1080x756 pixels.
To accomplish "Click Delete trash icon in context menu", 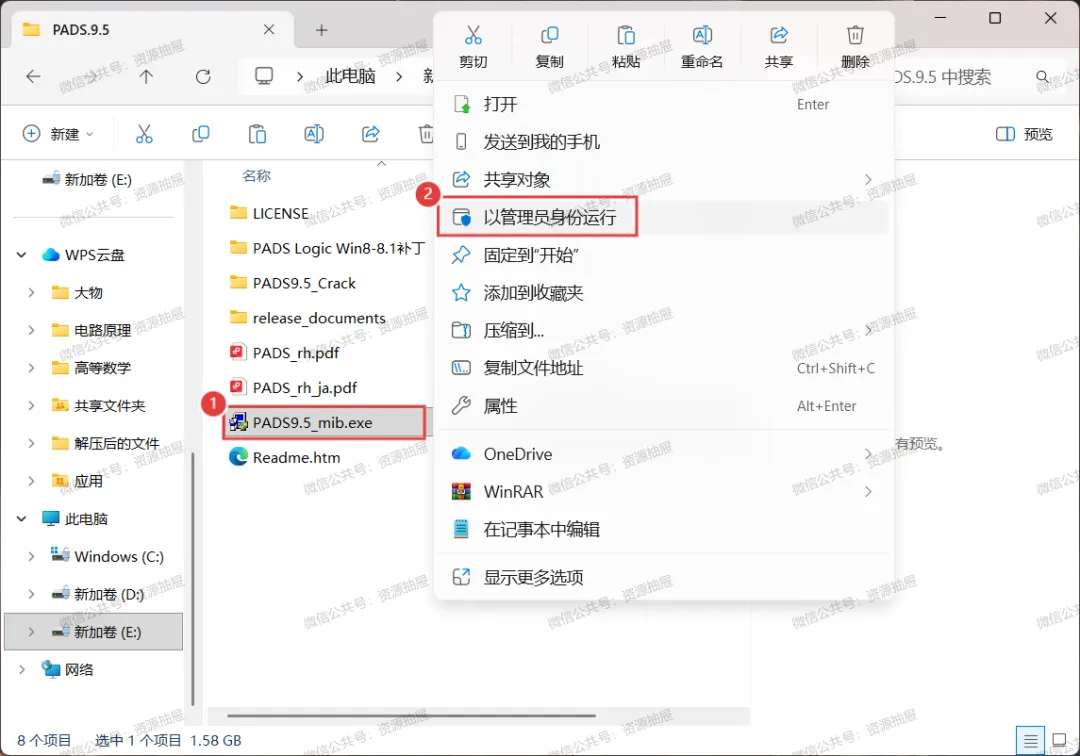I will tap(855, 46).
